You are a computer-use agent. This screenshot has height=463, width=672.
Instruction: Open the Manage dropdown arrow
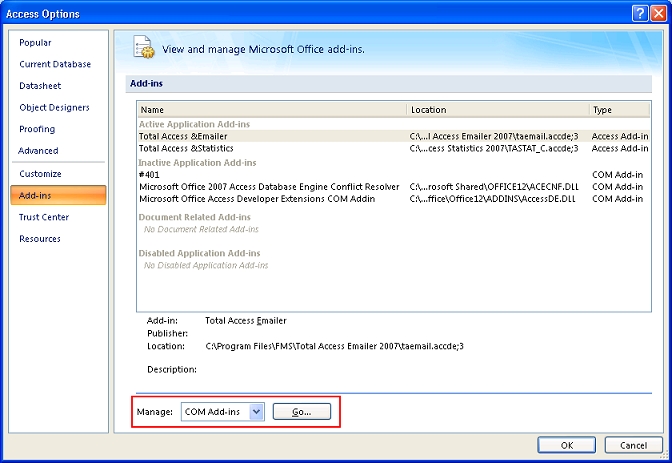(256, 412)
